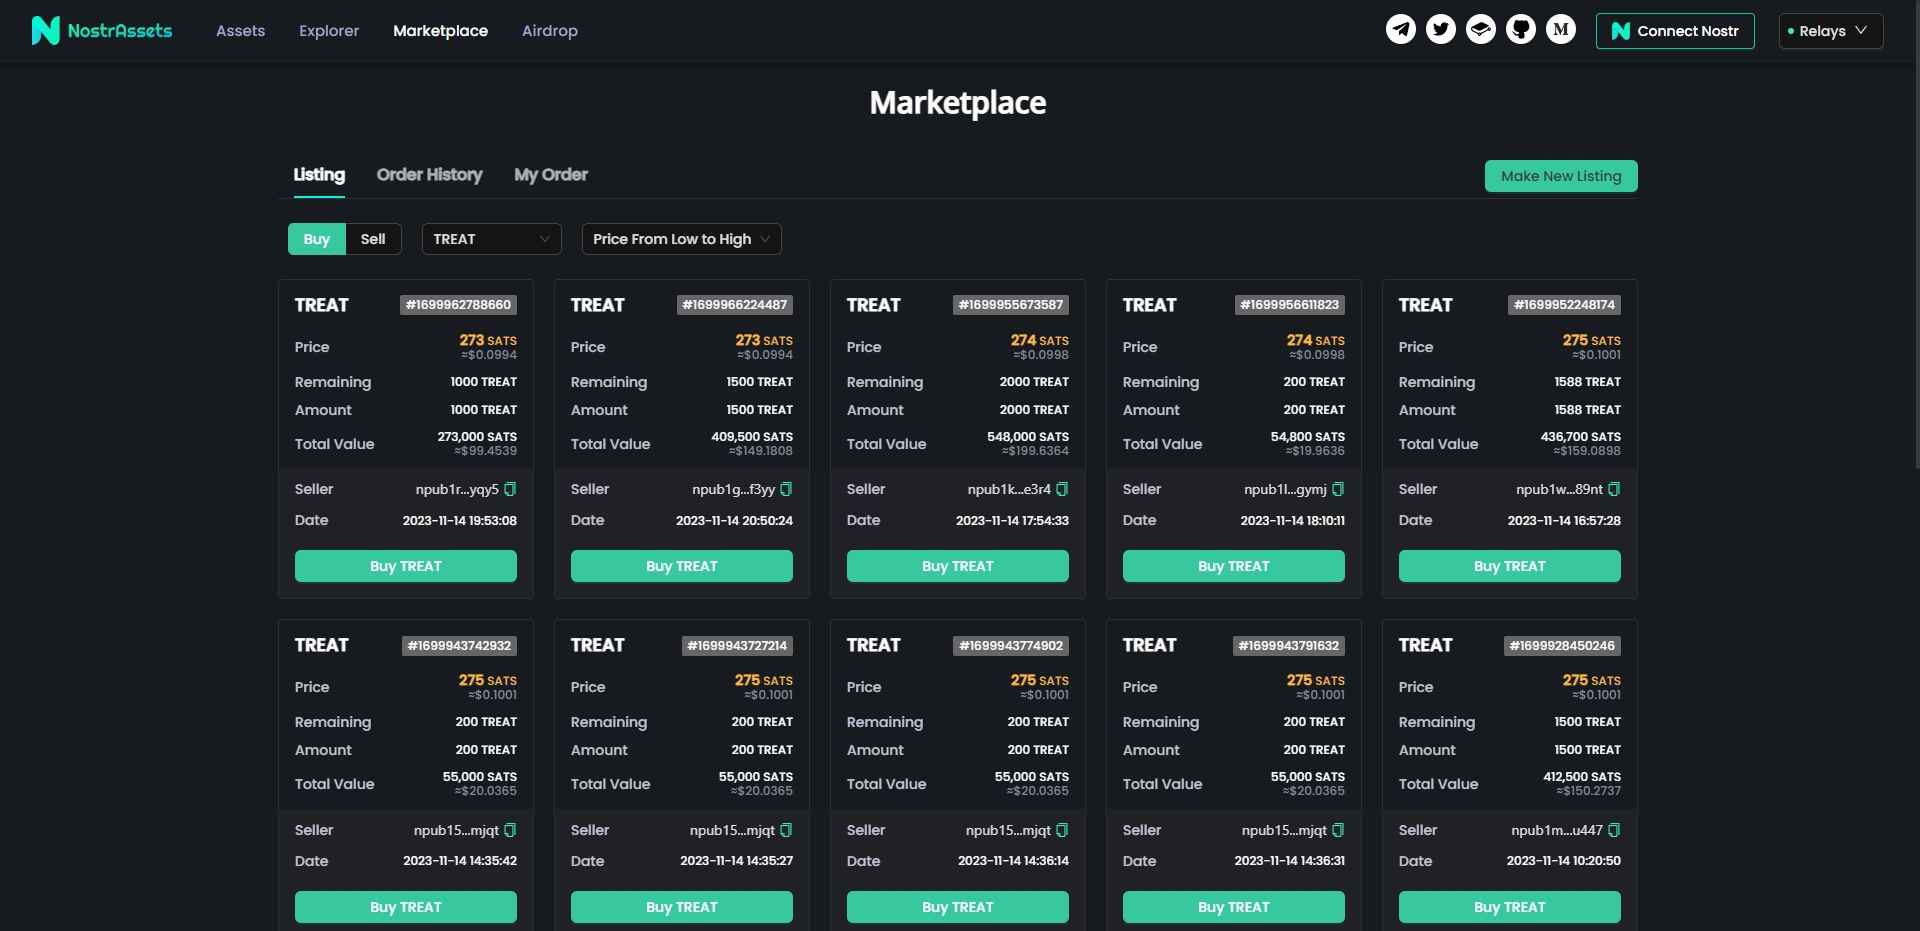Copy seller address npub1k...e3r4
The width and height of the screenshot is (1920, 931).
[x=1062, y=489]
